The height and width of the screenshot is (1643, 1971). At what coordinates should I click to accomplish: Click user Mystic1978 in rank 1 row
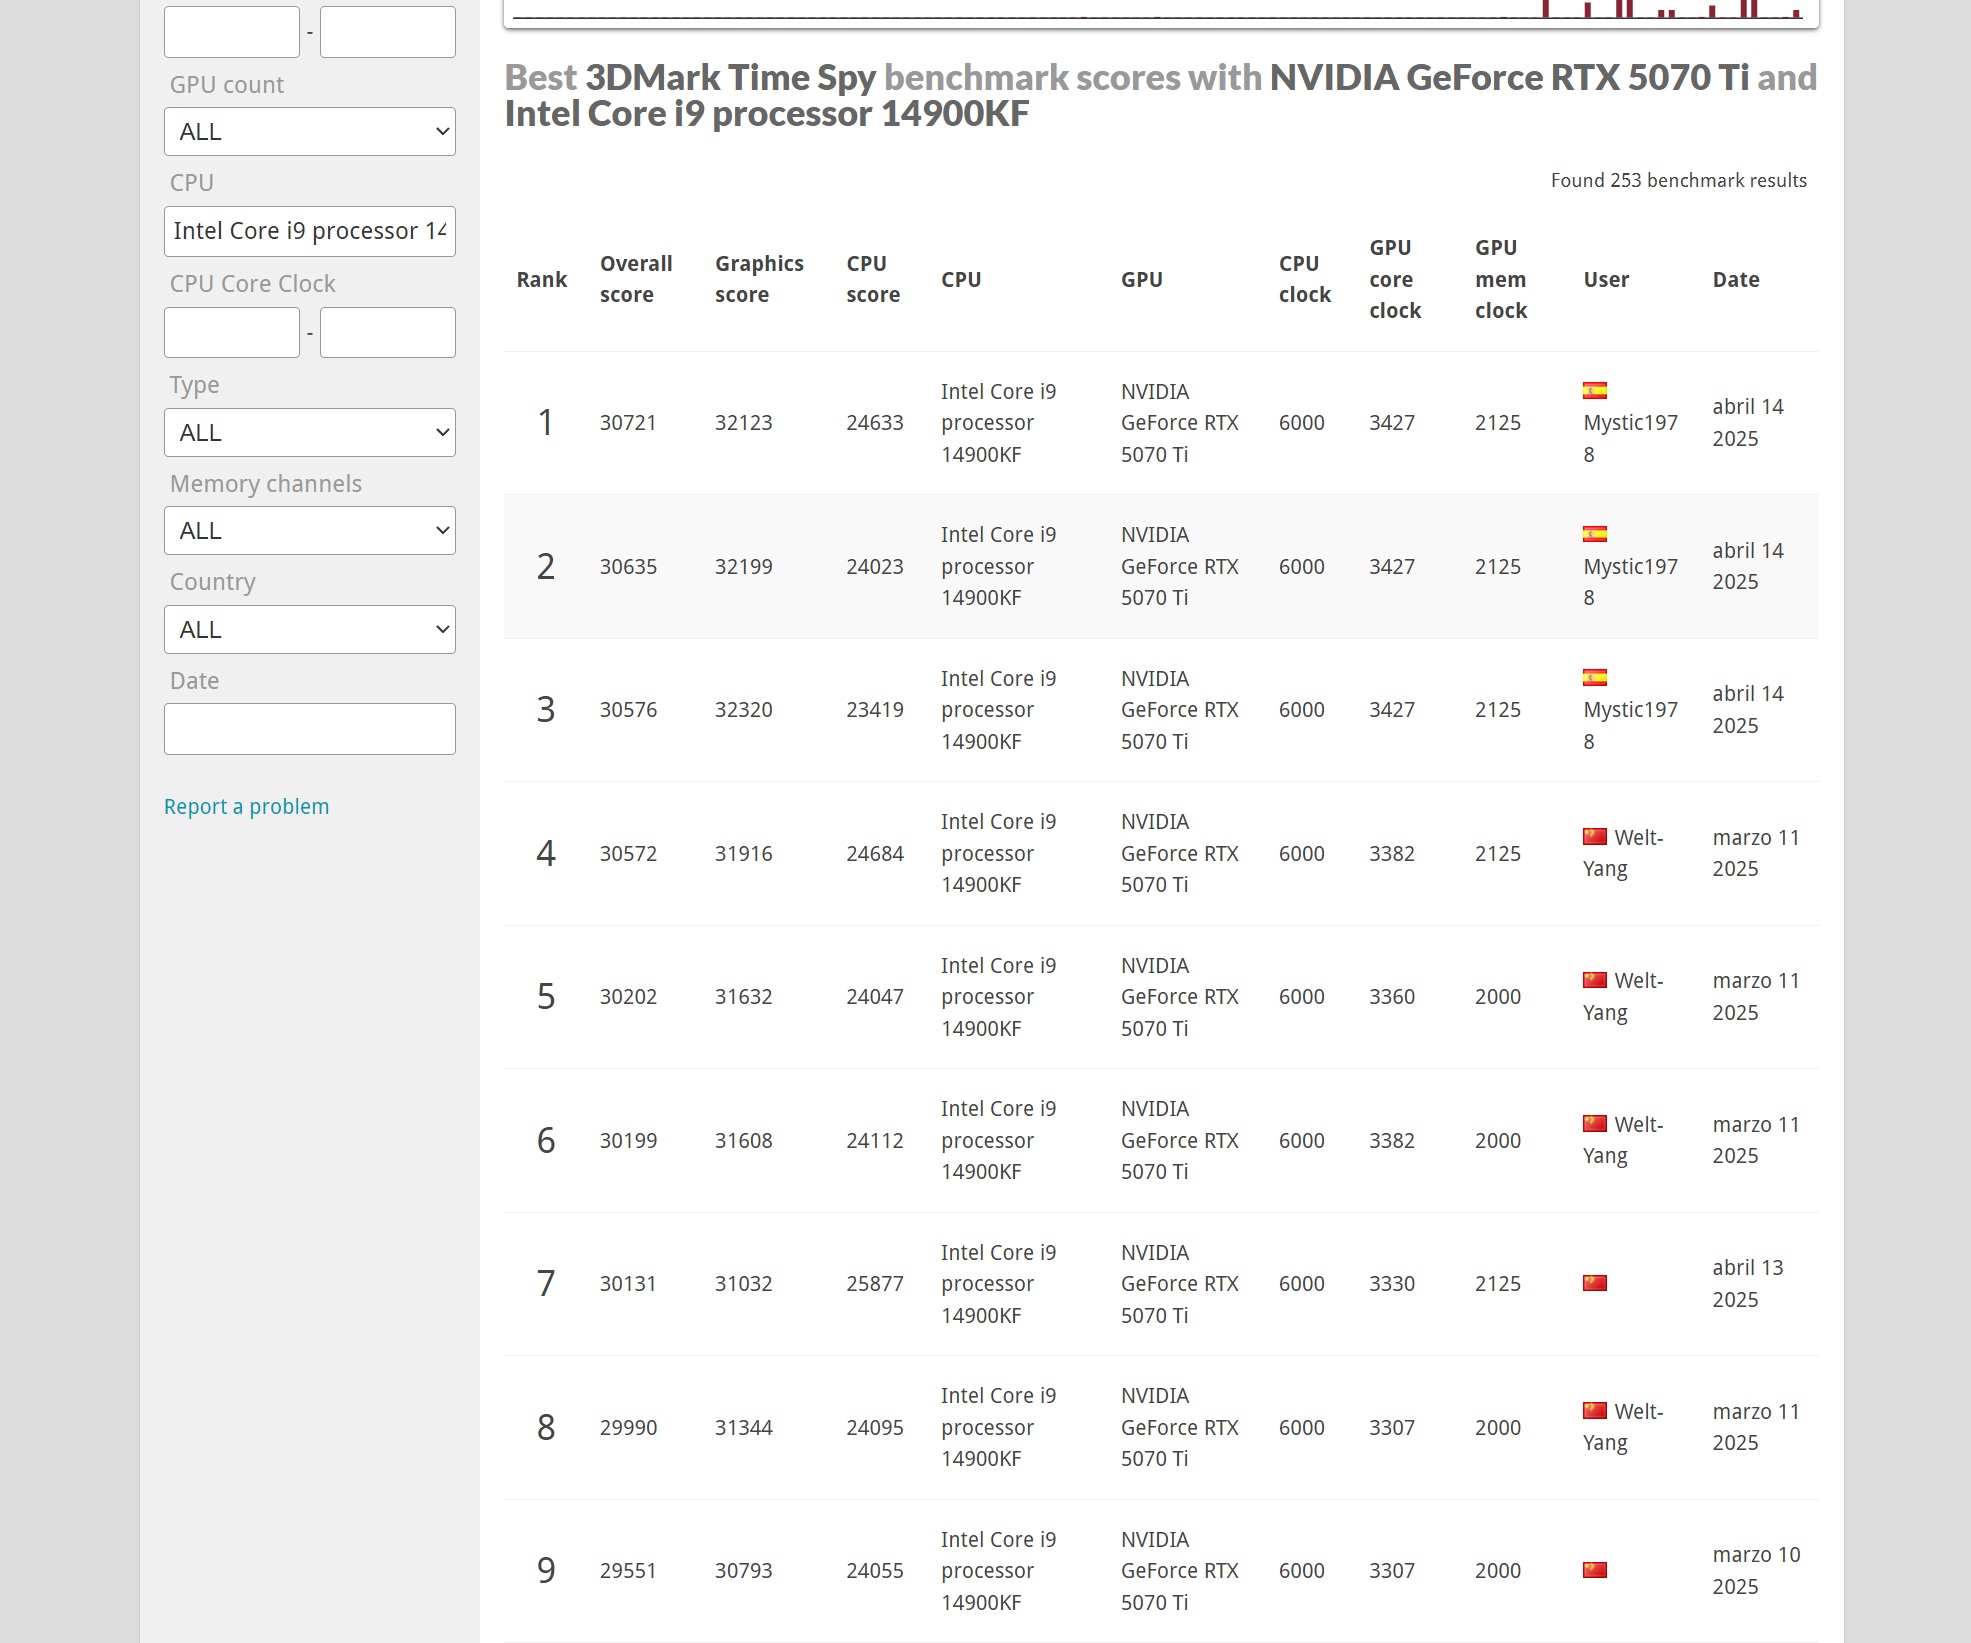[1630, 438]
